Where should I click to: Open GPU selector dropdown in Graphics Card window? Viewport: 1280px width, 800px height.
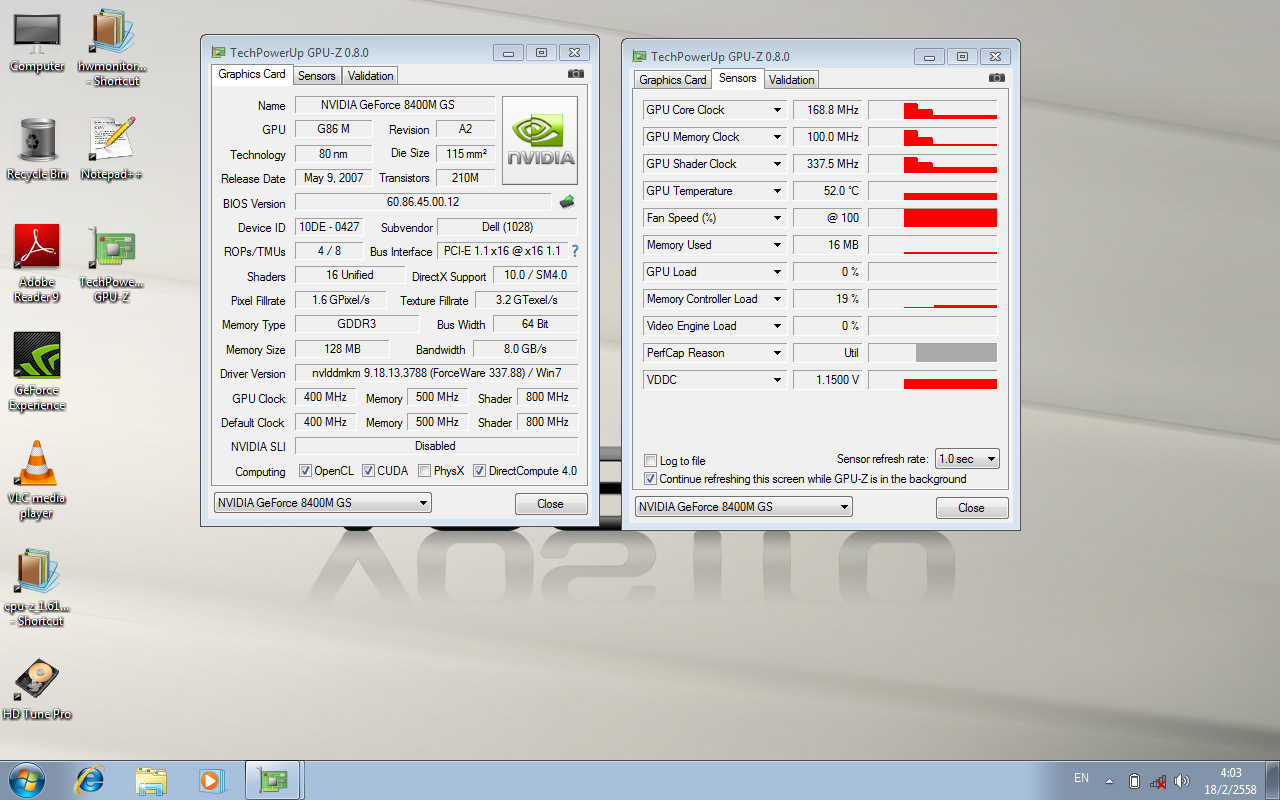323,503
